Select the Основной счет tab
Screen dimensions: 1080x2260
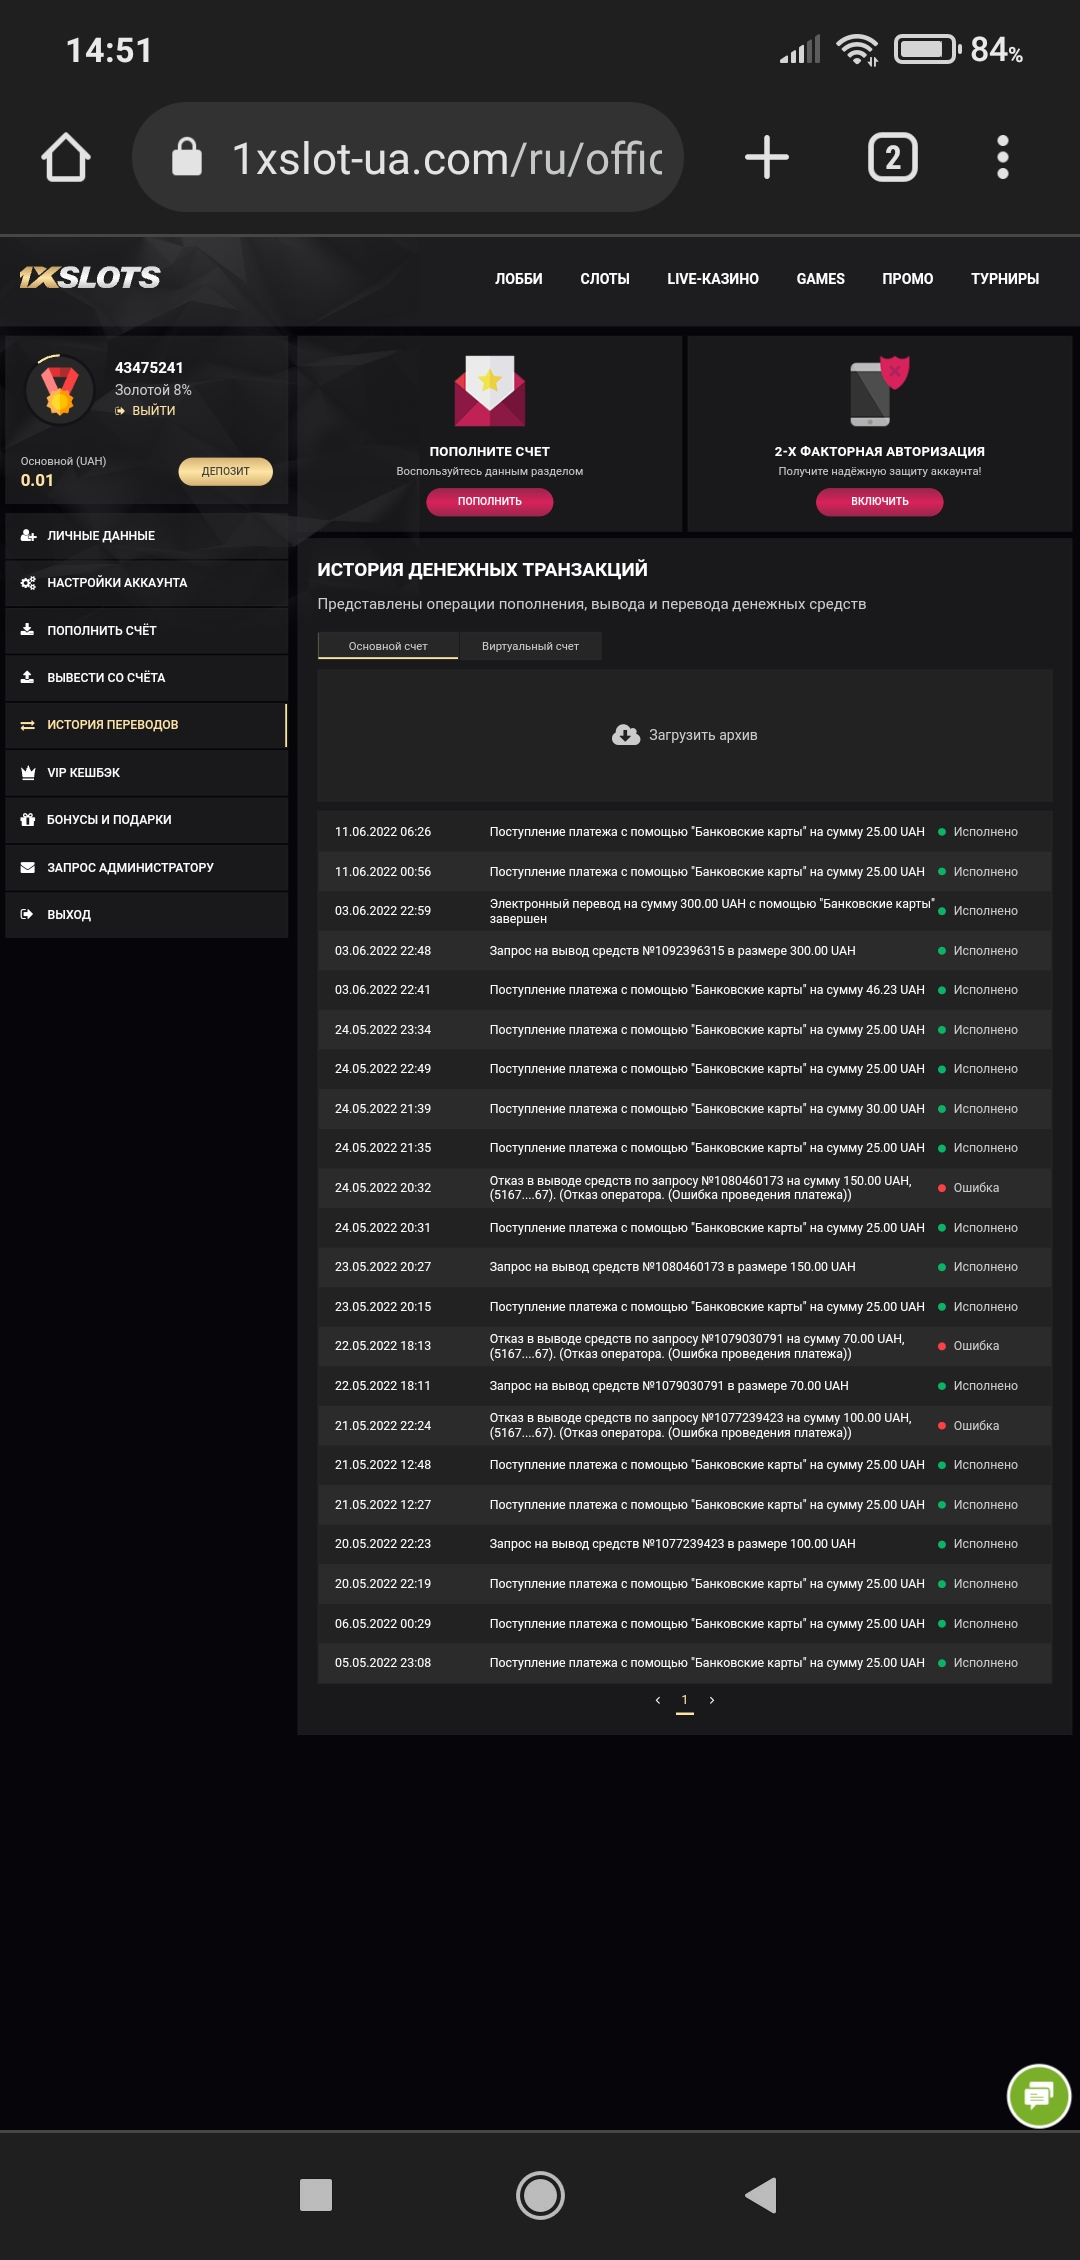(x=388, y=646)
